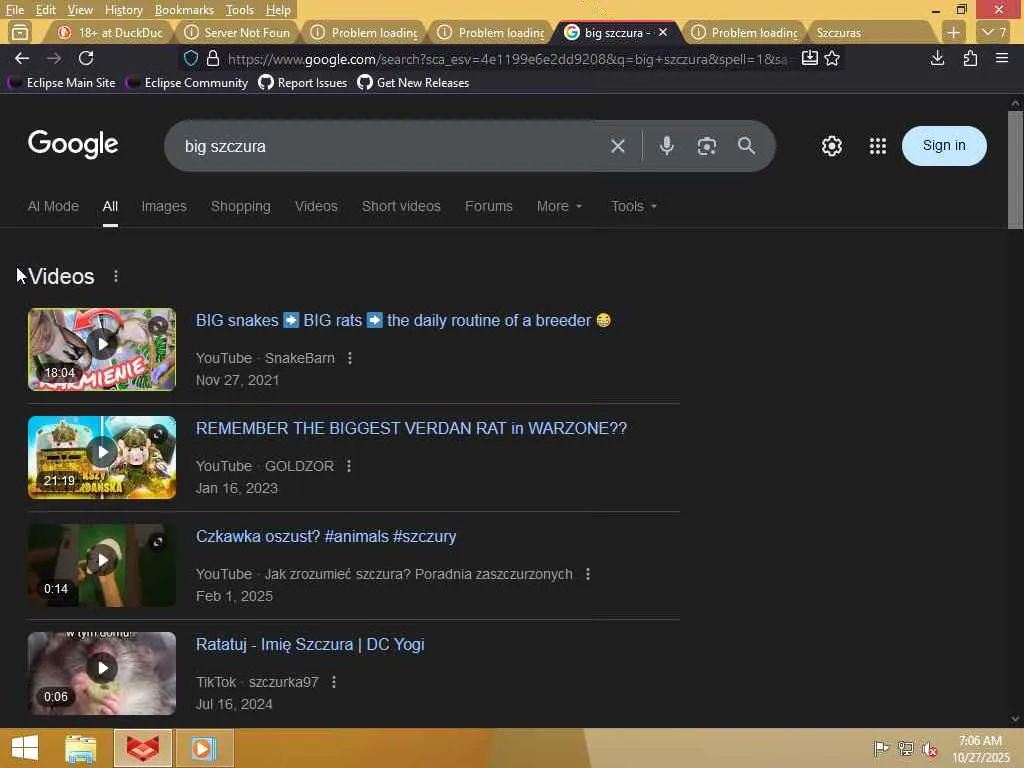Switch to the Short videos tab

(x=401, y=206)
